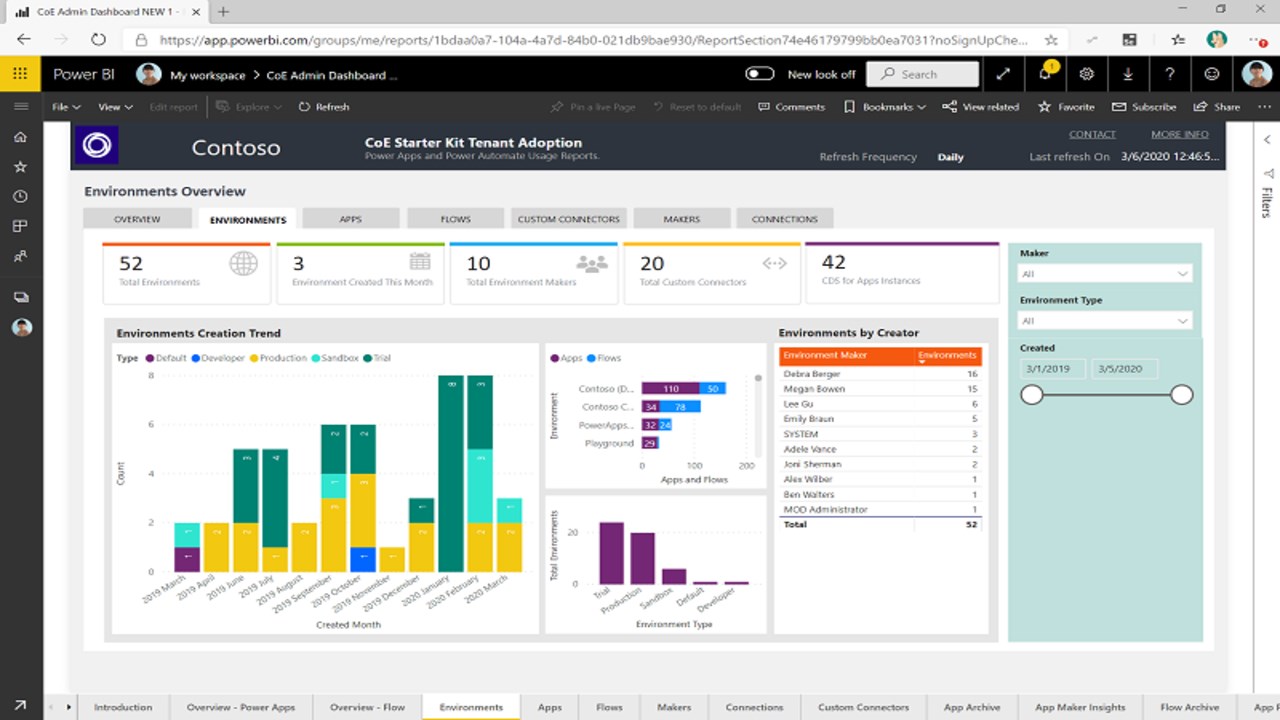
Task: Select the MAKERS report tab button
Action: (x=681, y=219)
